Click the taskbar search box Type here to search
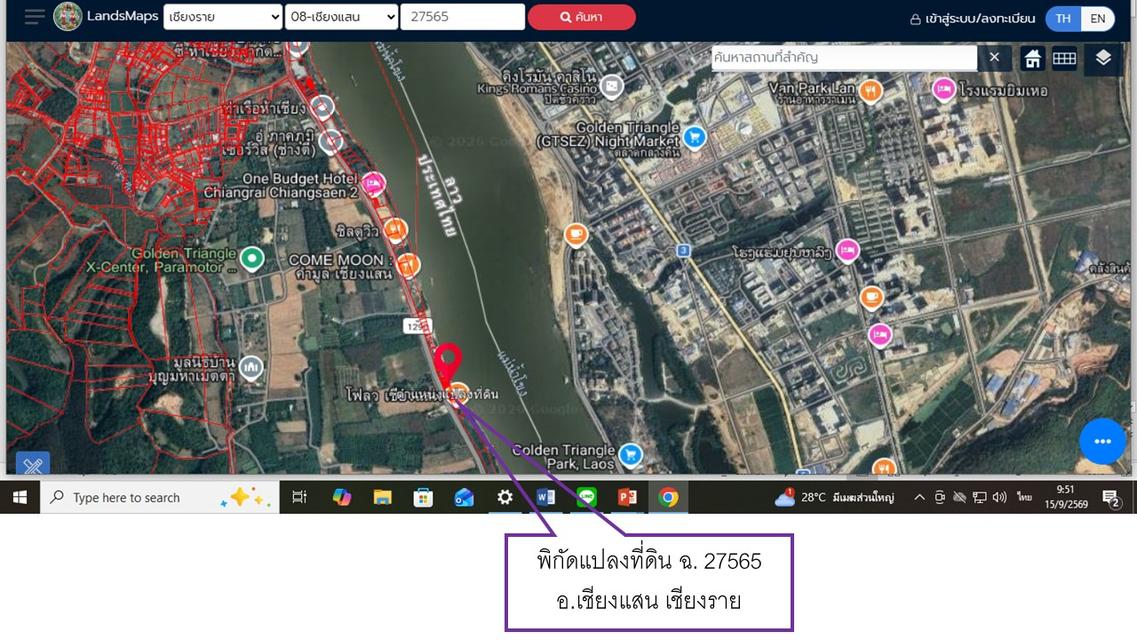 (160, 497)
